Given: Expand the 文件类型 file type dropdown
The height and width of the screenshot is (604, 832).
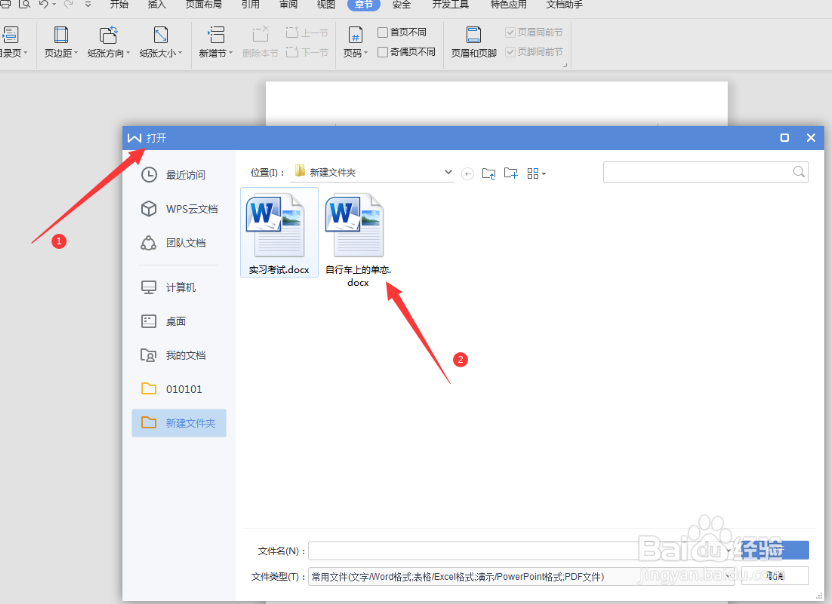Looking at the screenshot, I should pos(727,576).
